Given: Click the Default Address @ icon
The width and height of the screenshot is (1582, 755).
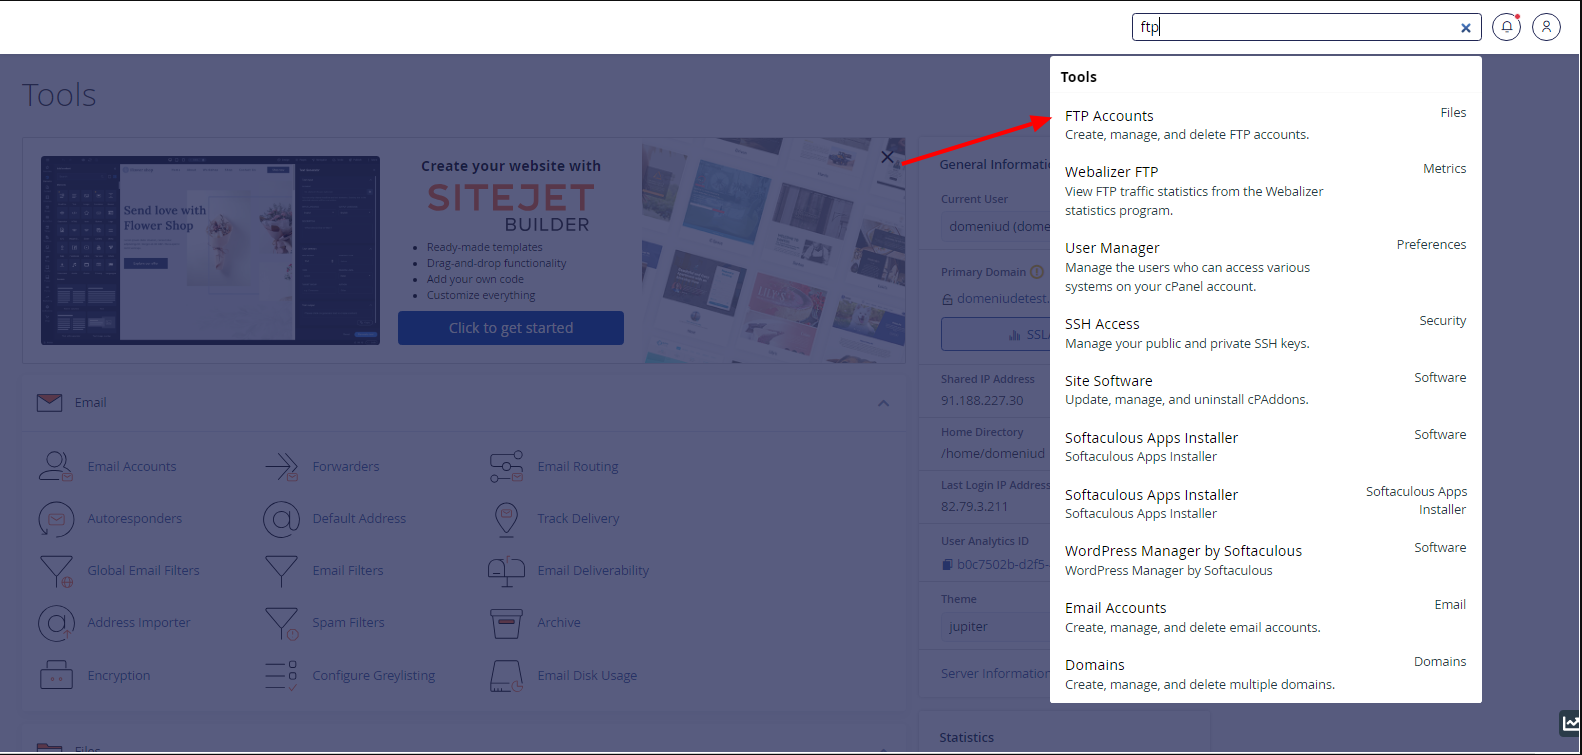Looking at the screenshot, I should [x=282, y=518].
